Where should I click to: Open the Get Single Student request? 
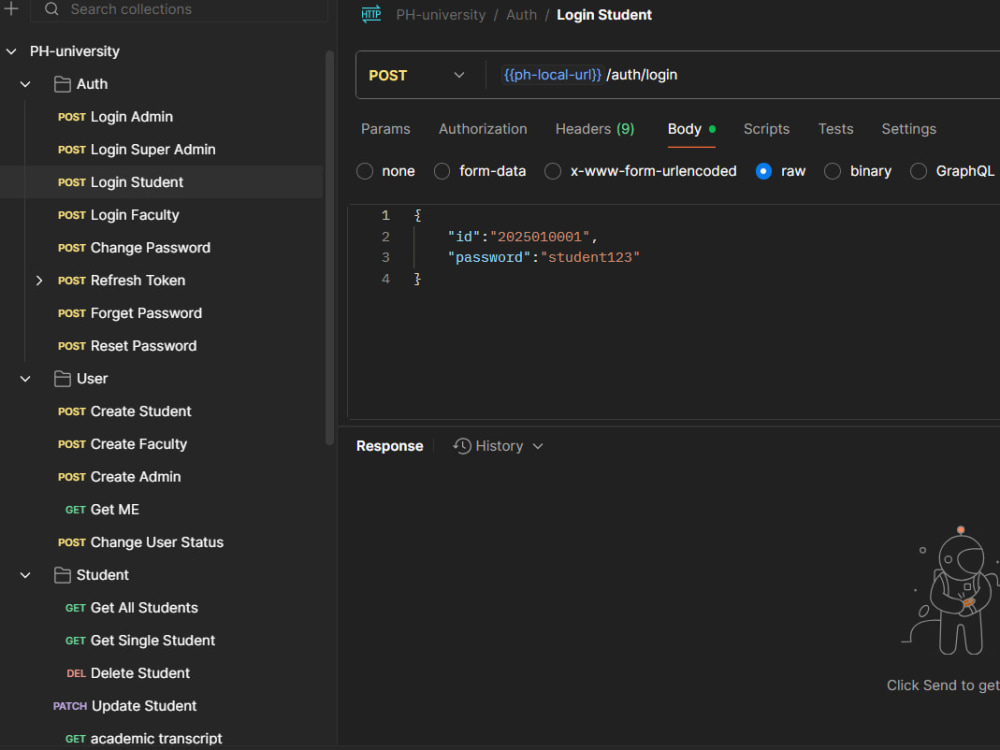[x=140, y=640]
